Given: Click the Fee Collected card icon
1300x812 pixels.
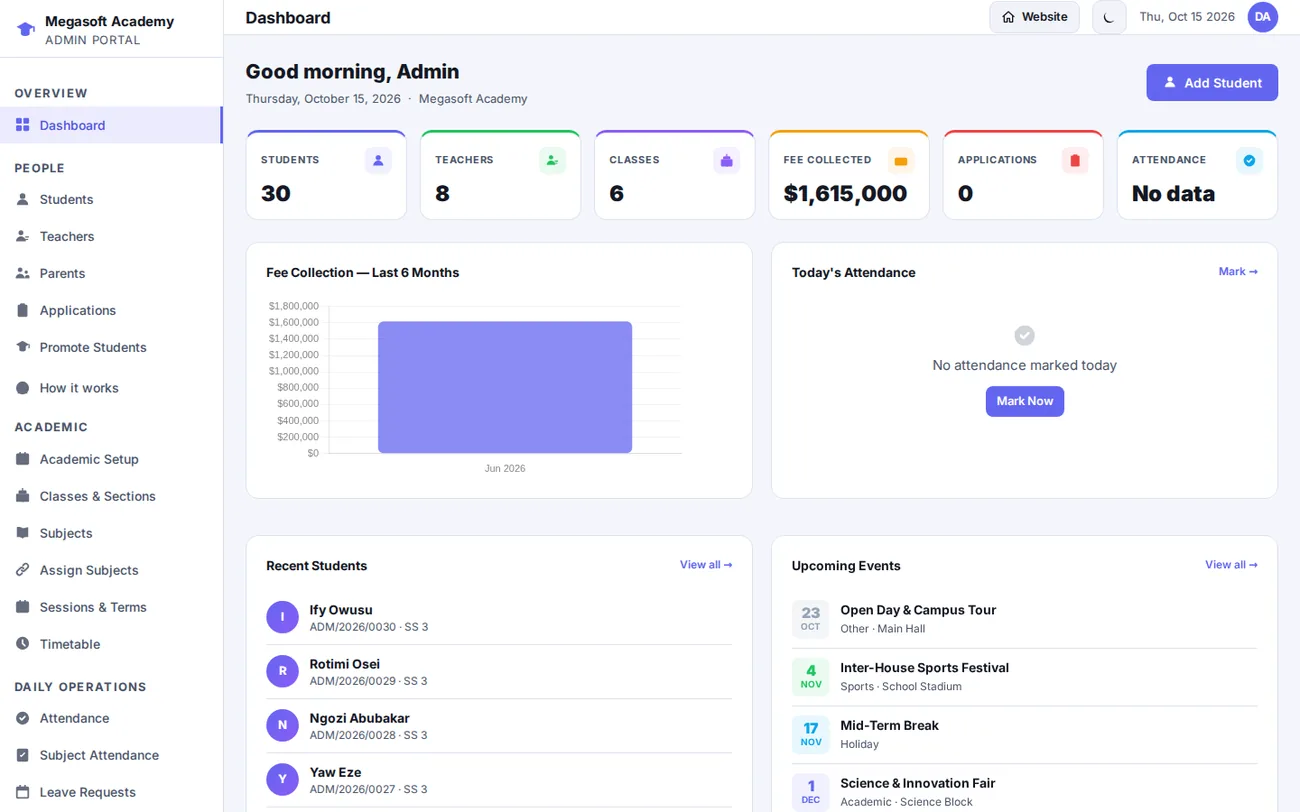Looking at the screenshot, I should pos(901,161).
